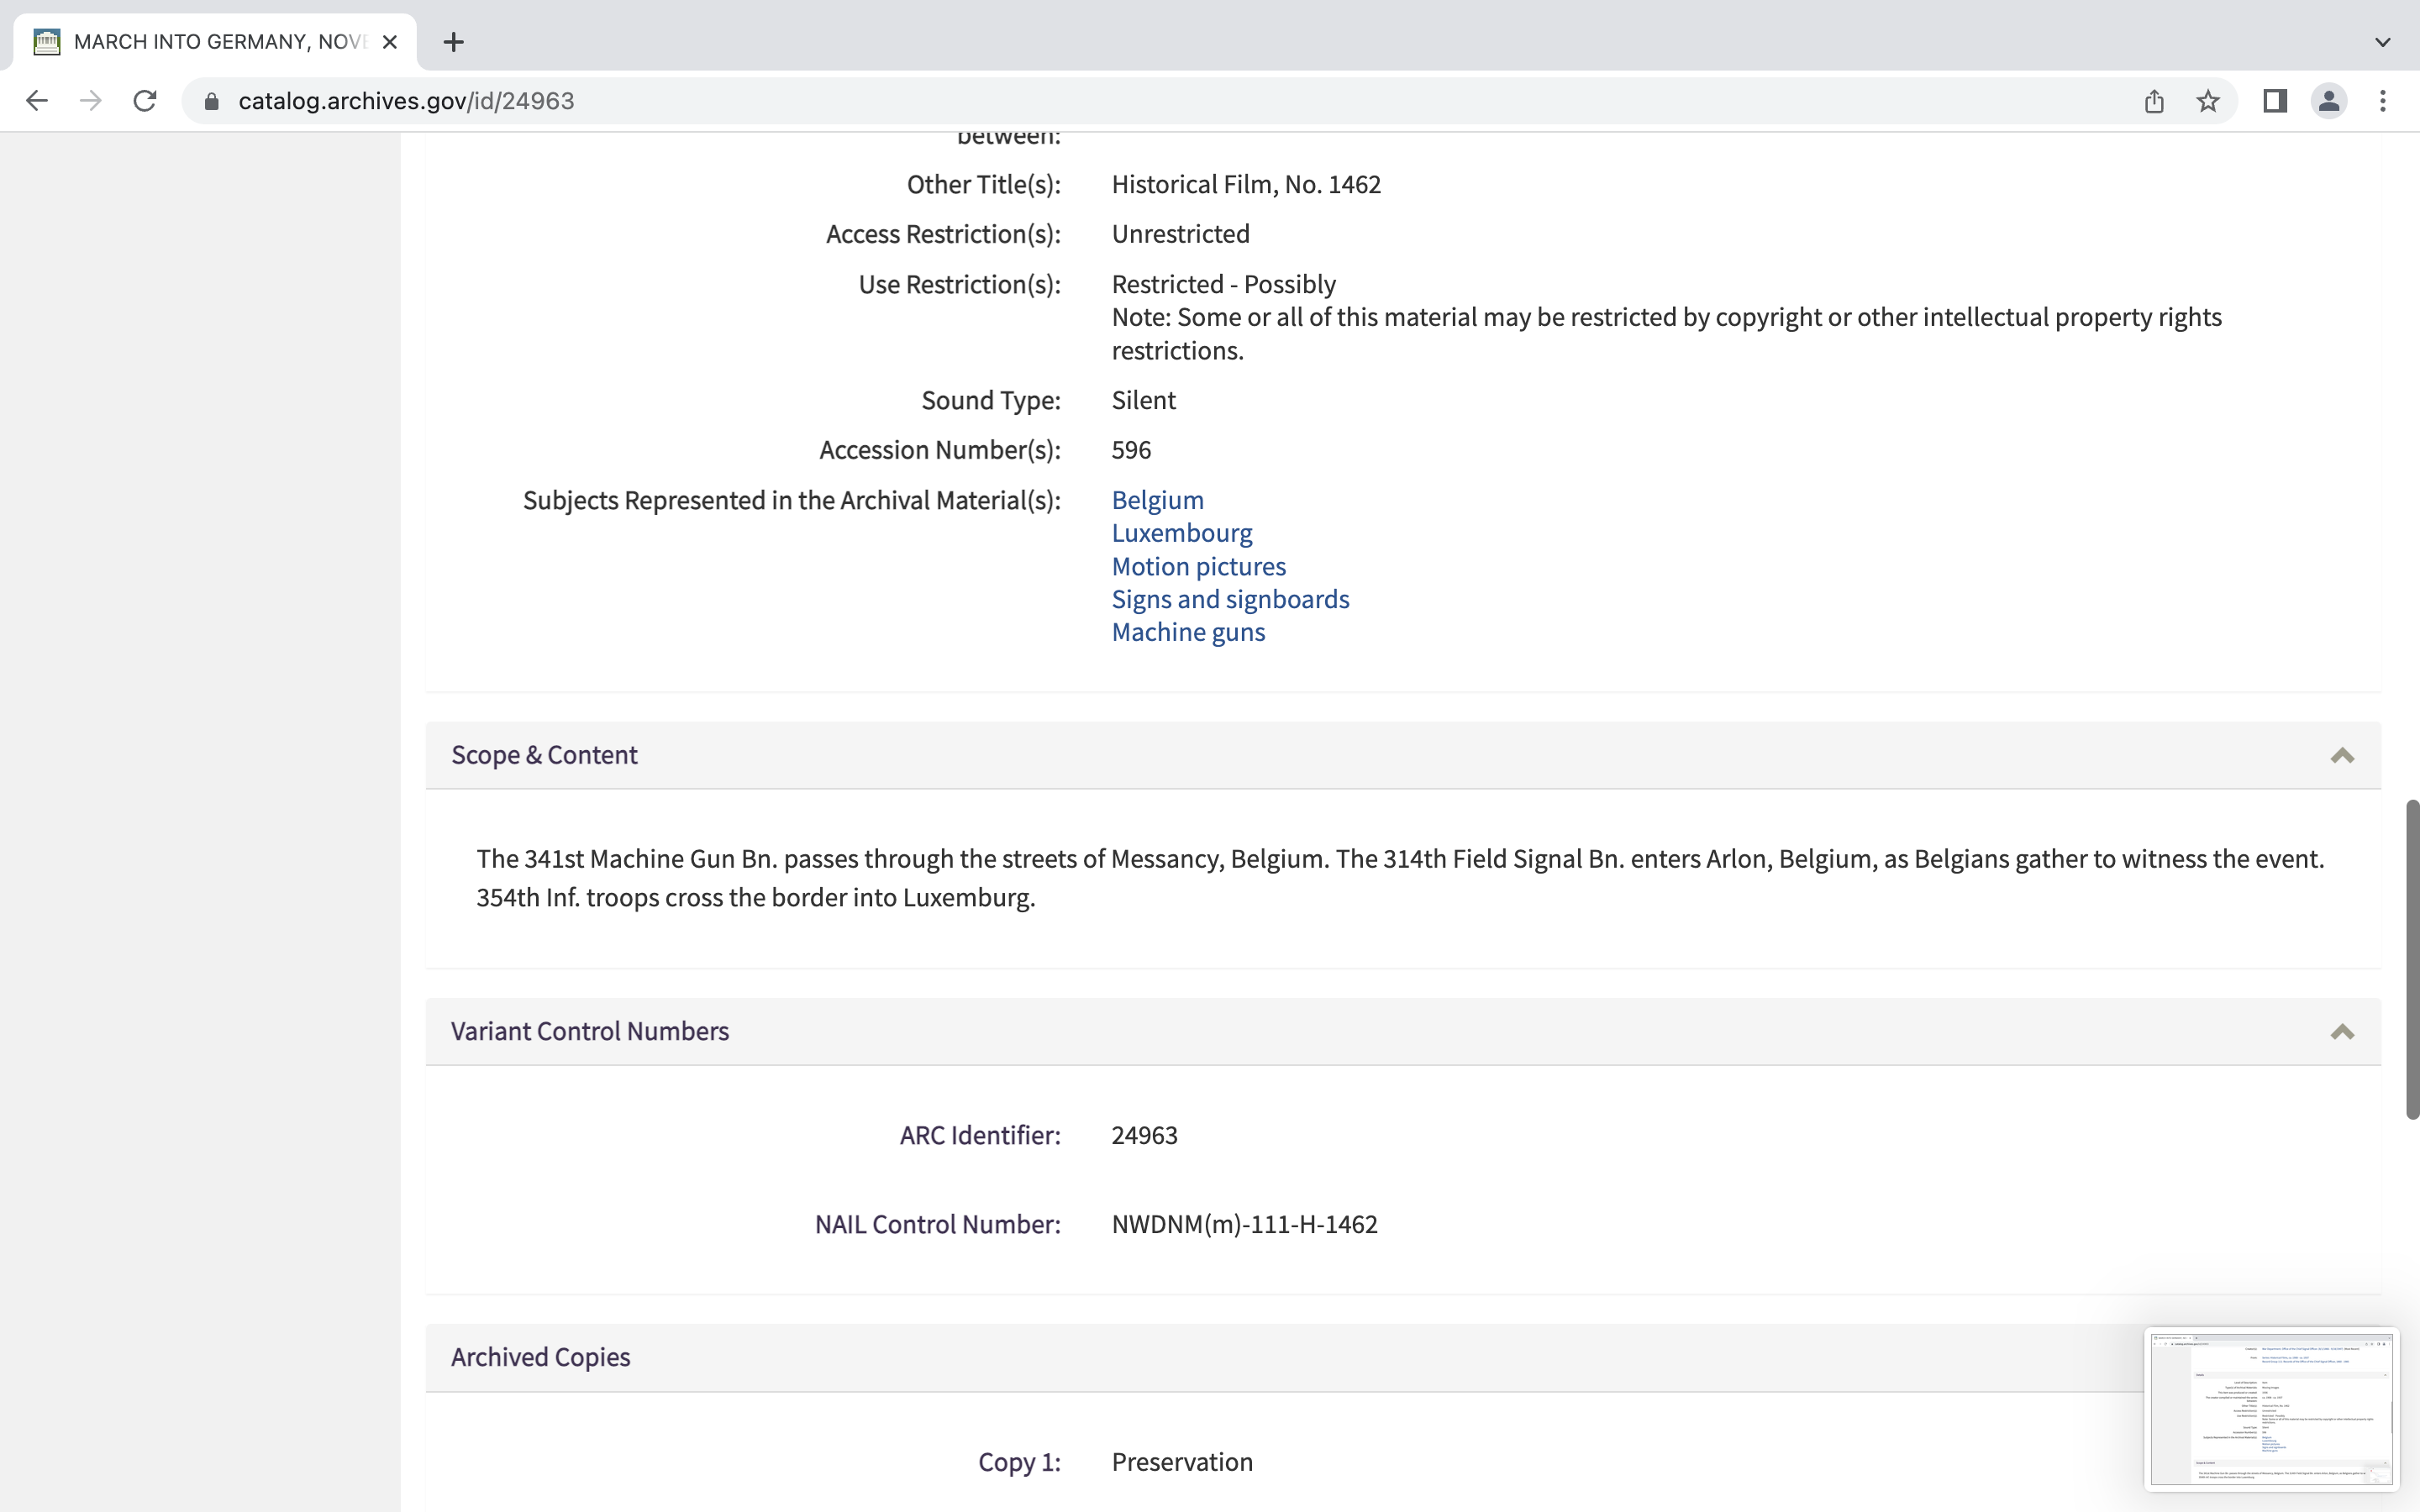Open the browser side panel

(x=2275, y=101)
